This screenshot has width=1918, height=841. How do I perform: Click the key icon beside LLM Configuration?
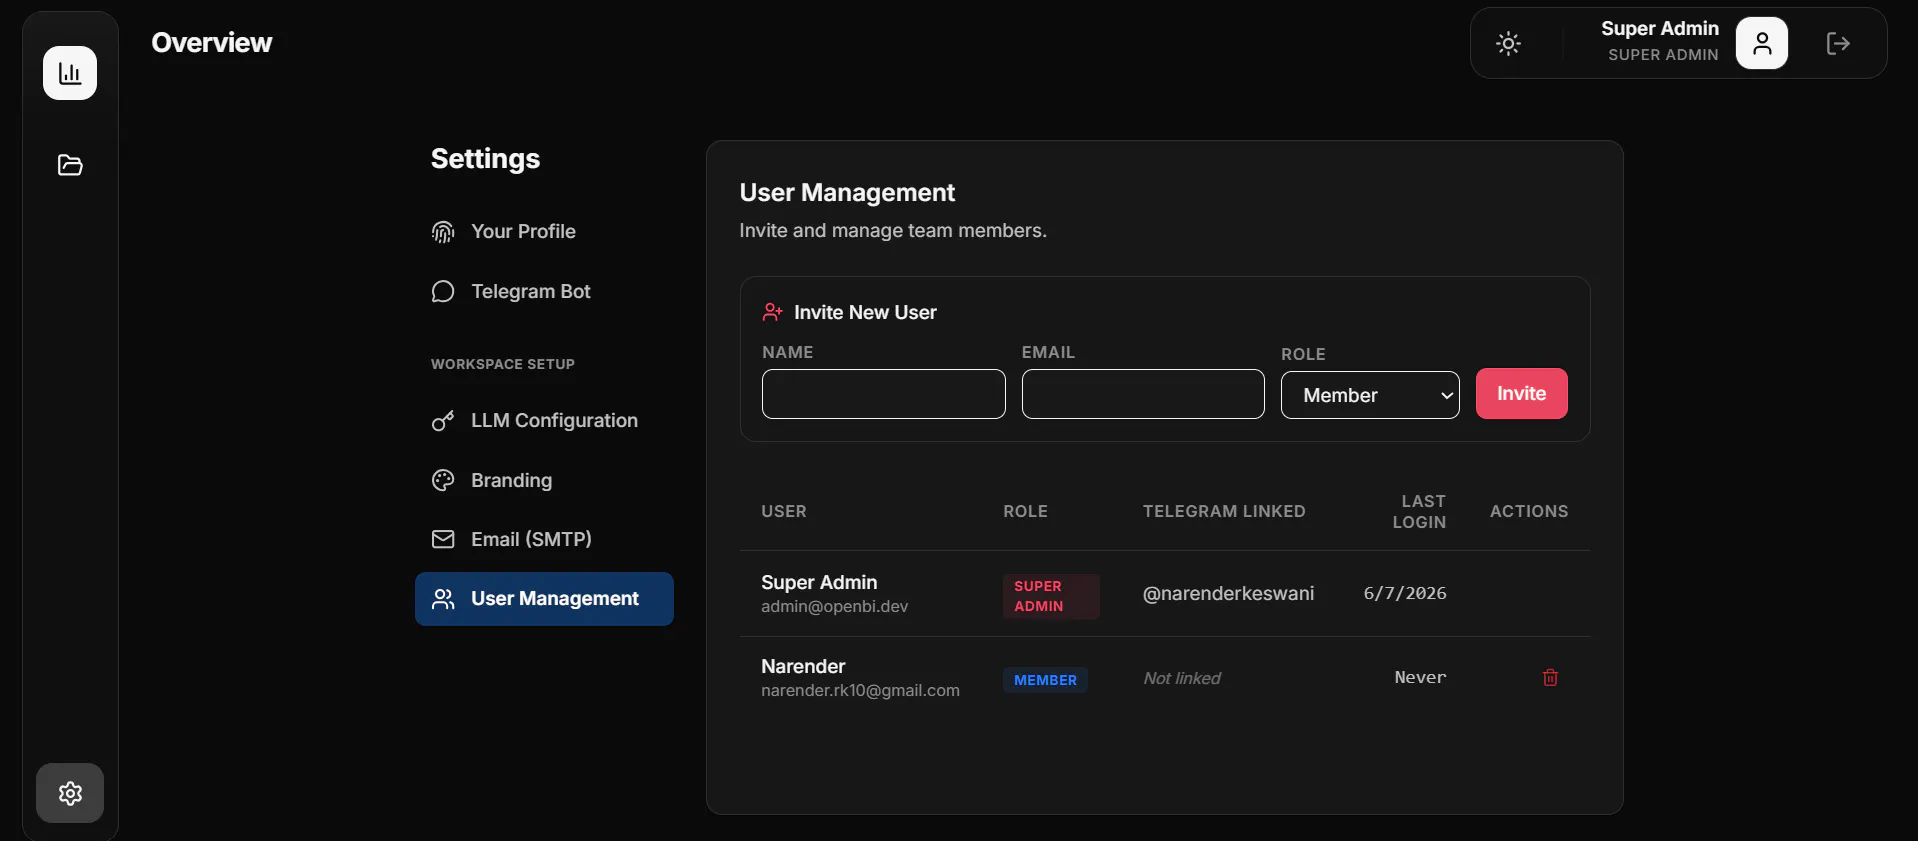pos(443,421)
